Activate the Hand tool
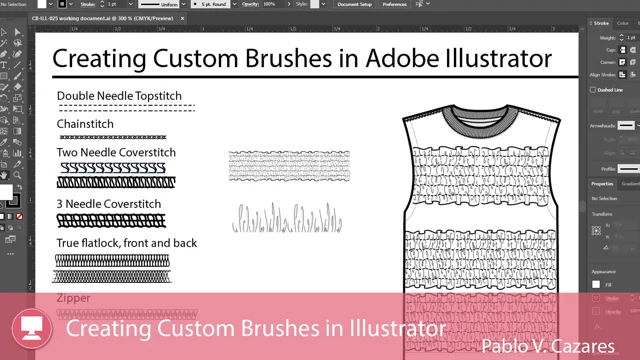Screen dimensions: 640x360 (x=4, y=176)
